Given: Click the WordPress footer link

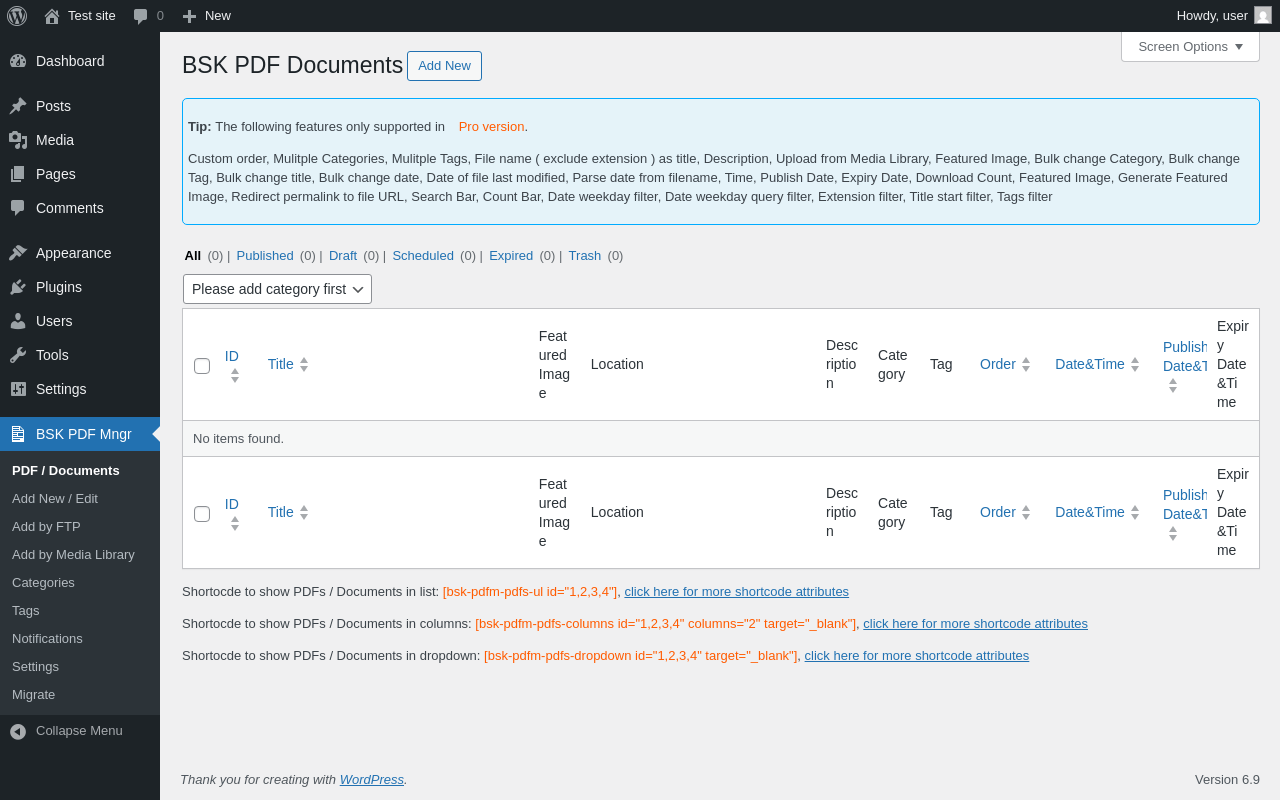Looking at the screenshot, I should pyautogui.click(x=372, y=779).
